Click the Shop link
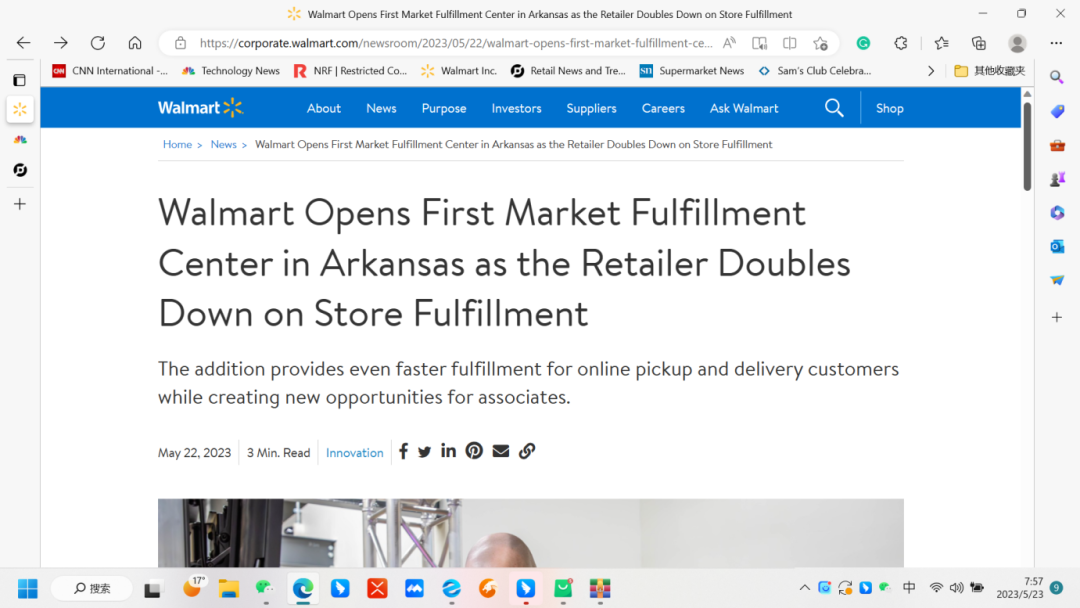Image resolution: width=1080 pixels, height=608 pixels. pos(889,108)
